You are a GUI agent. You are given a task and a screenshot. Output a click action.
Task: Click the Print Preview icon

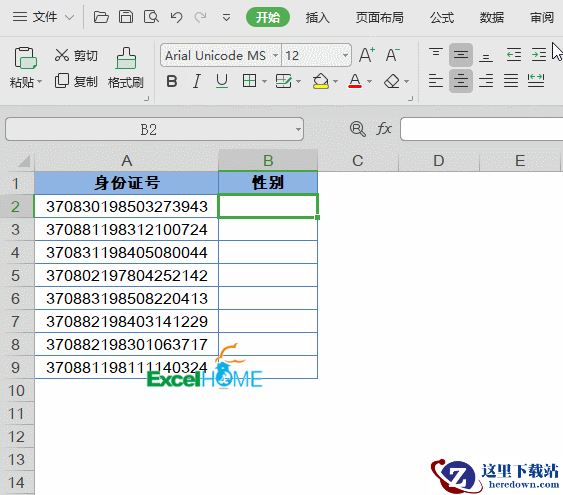[x=151, y=17]
